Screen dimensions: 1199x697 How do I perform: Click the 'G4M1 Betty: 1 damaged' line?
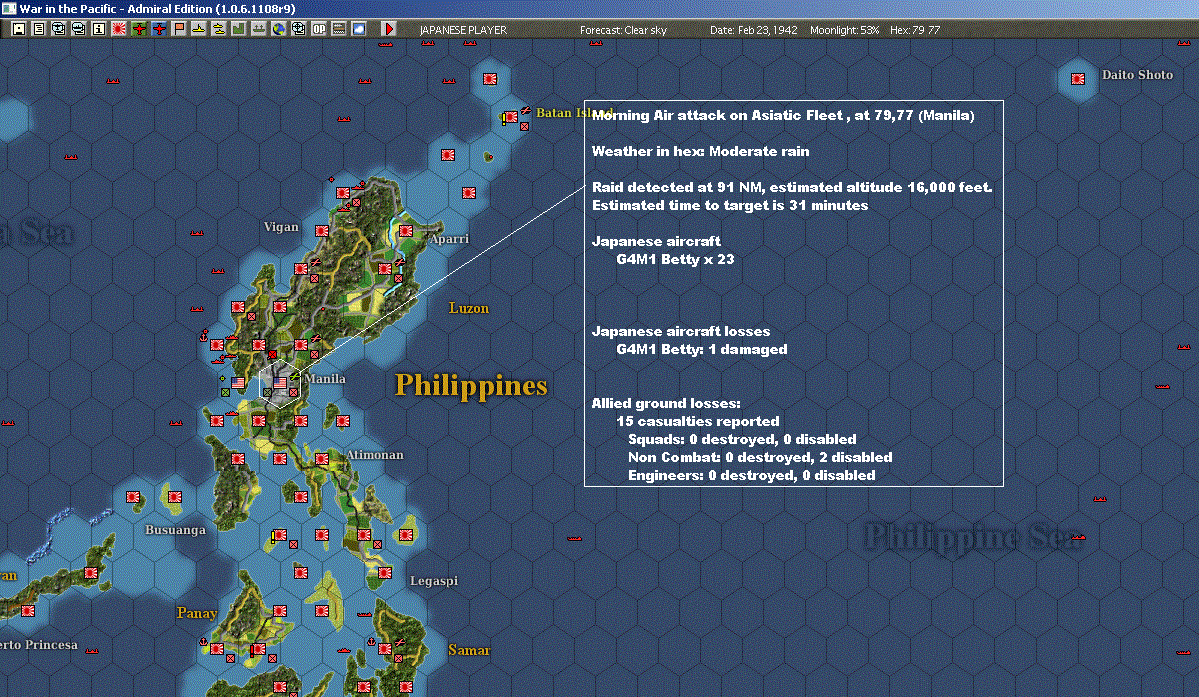[x=702, y=349]
